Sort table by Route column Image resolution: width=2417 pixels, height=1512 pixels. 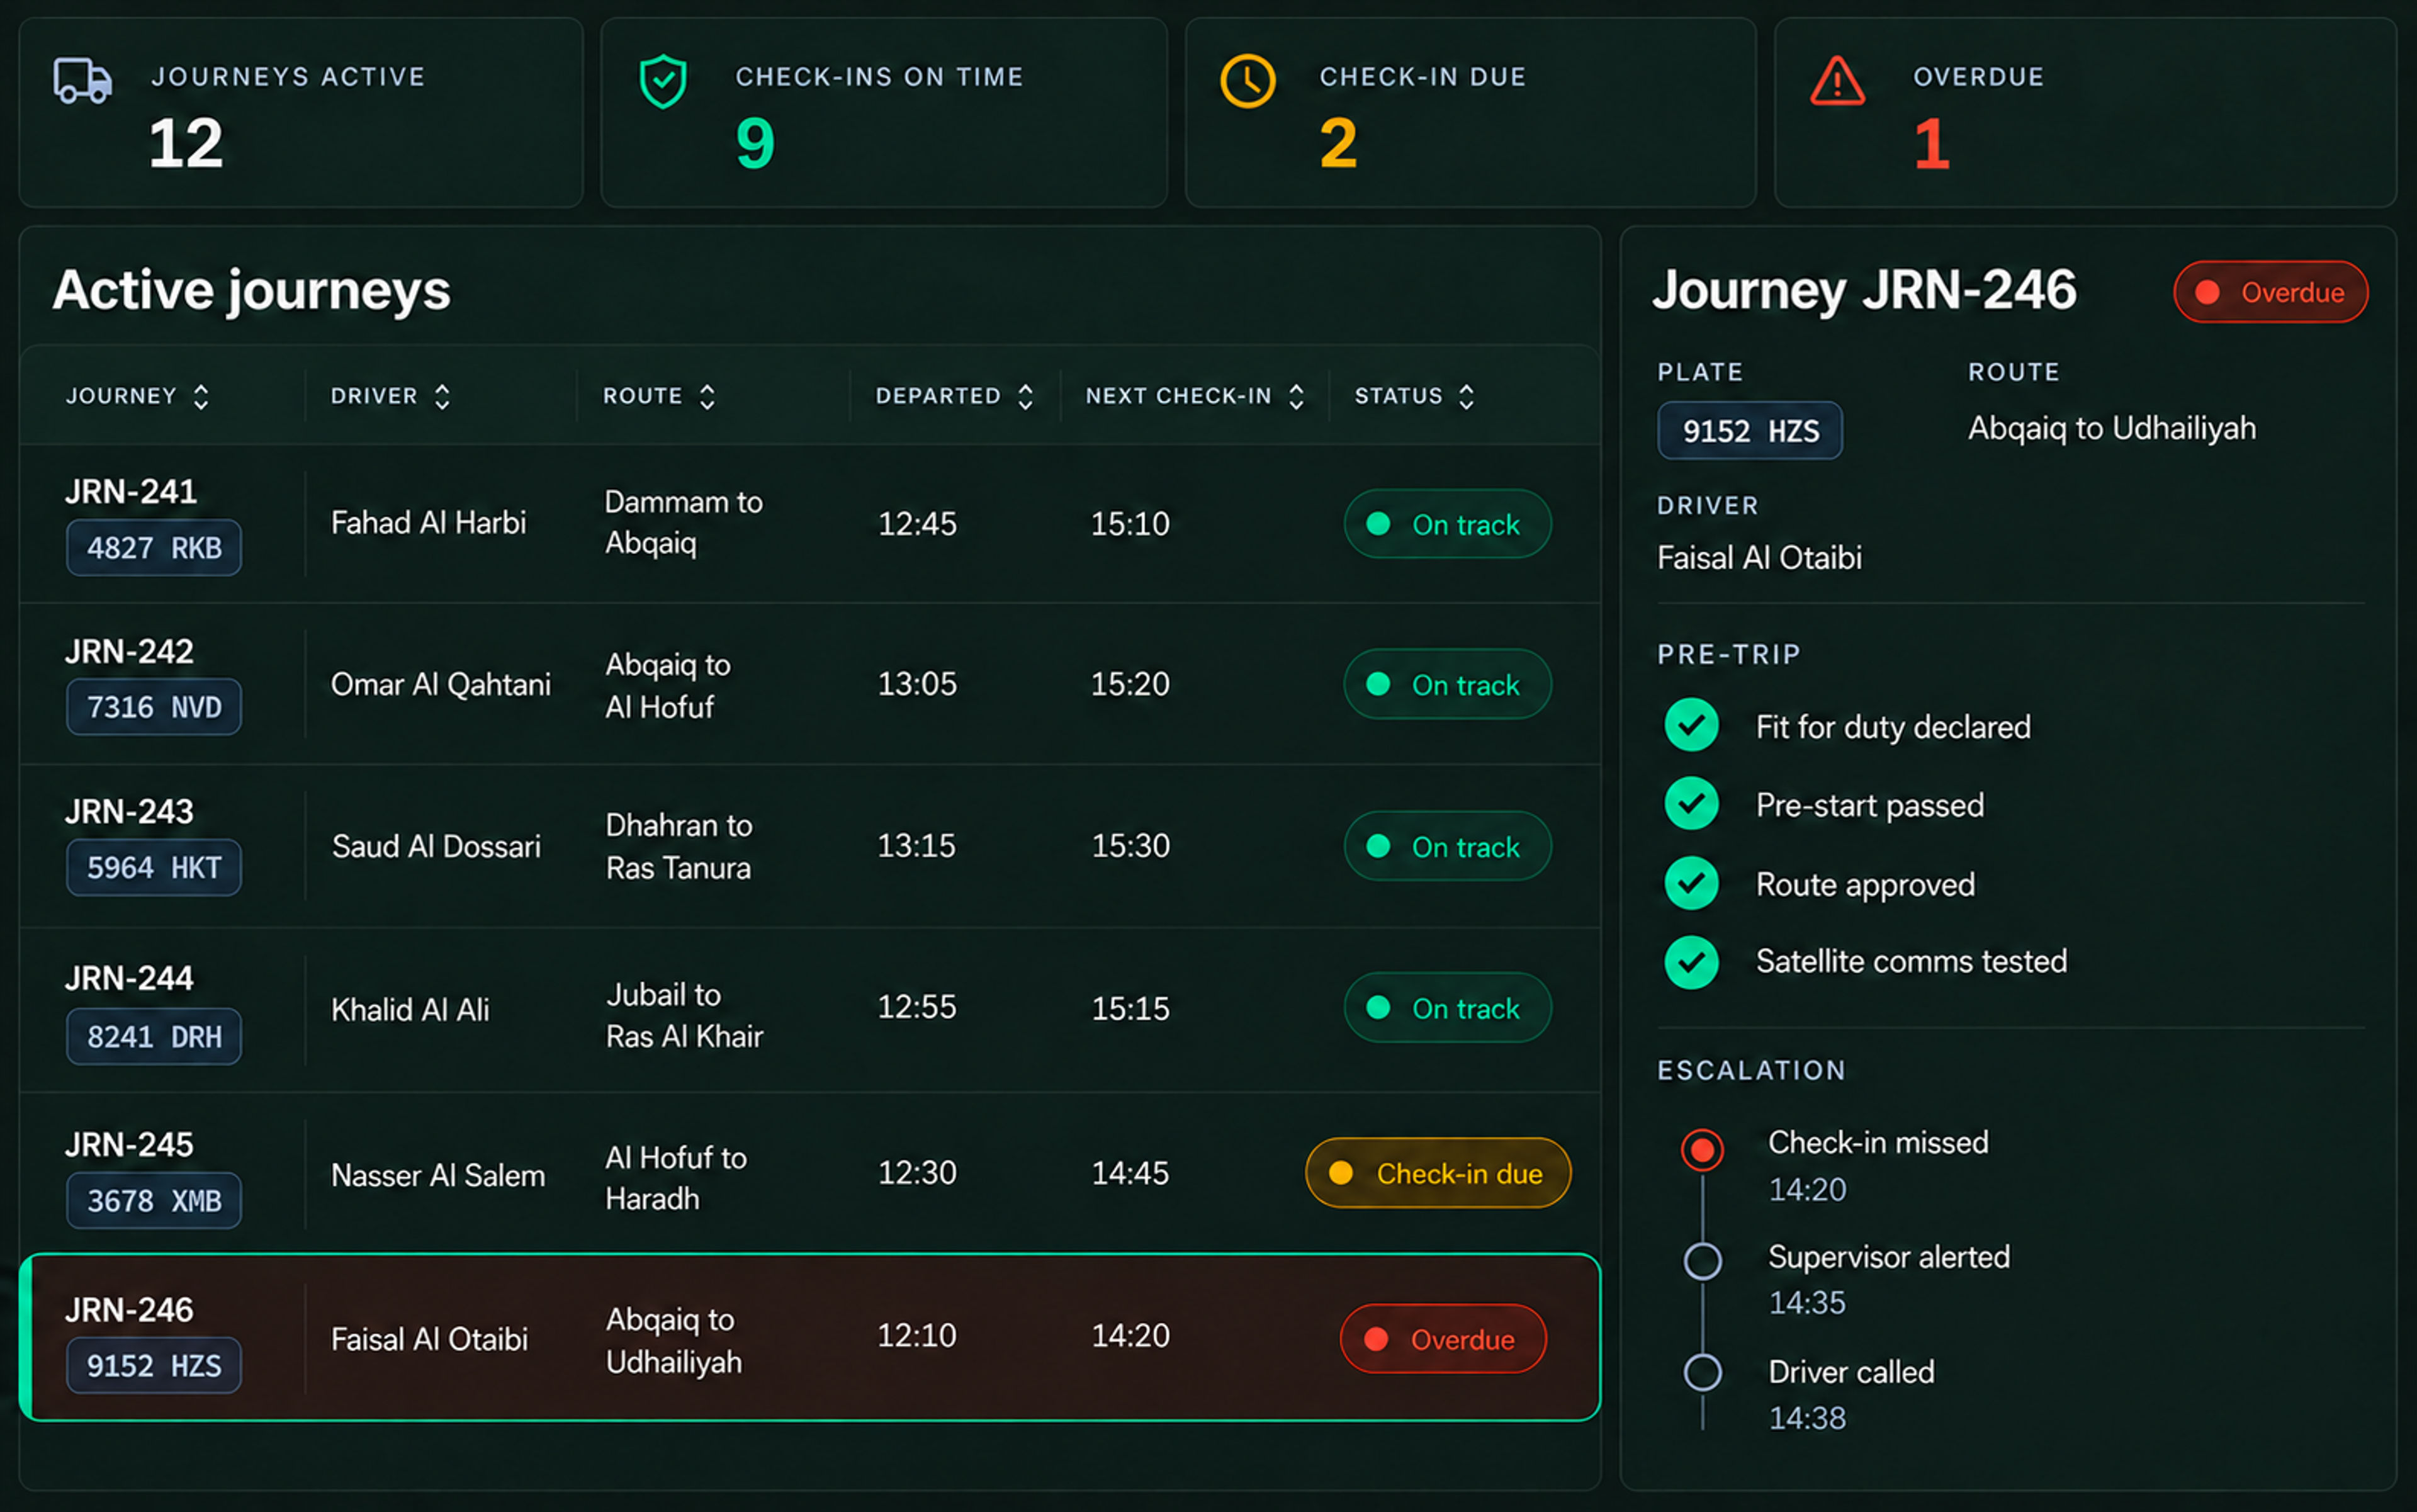707,396
